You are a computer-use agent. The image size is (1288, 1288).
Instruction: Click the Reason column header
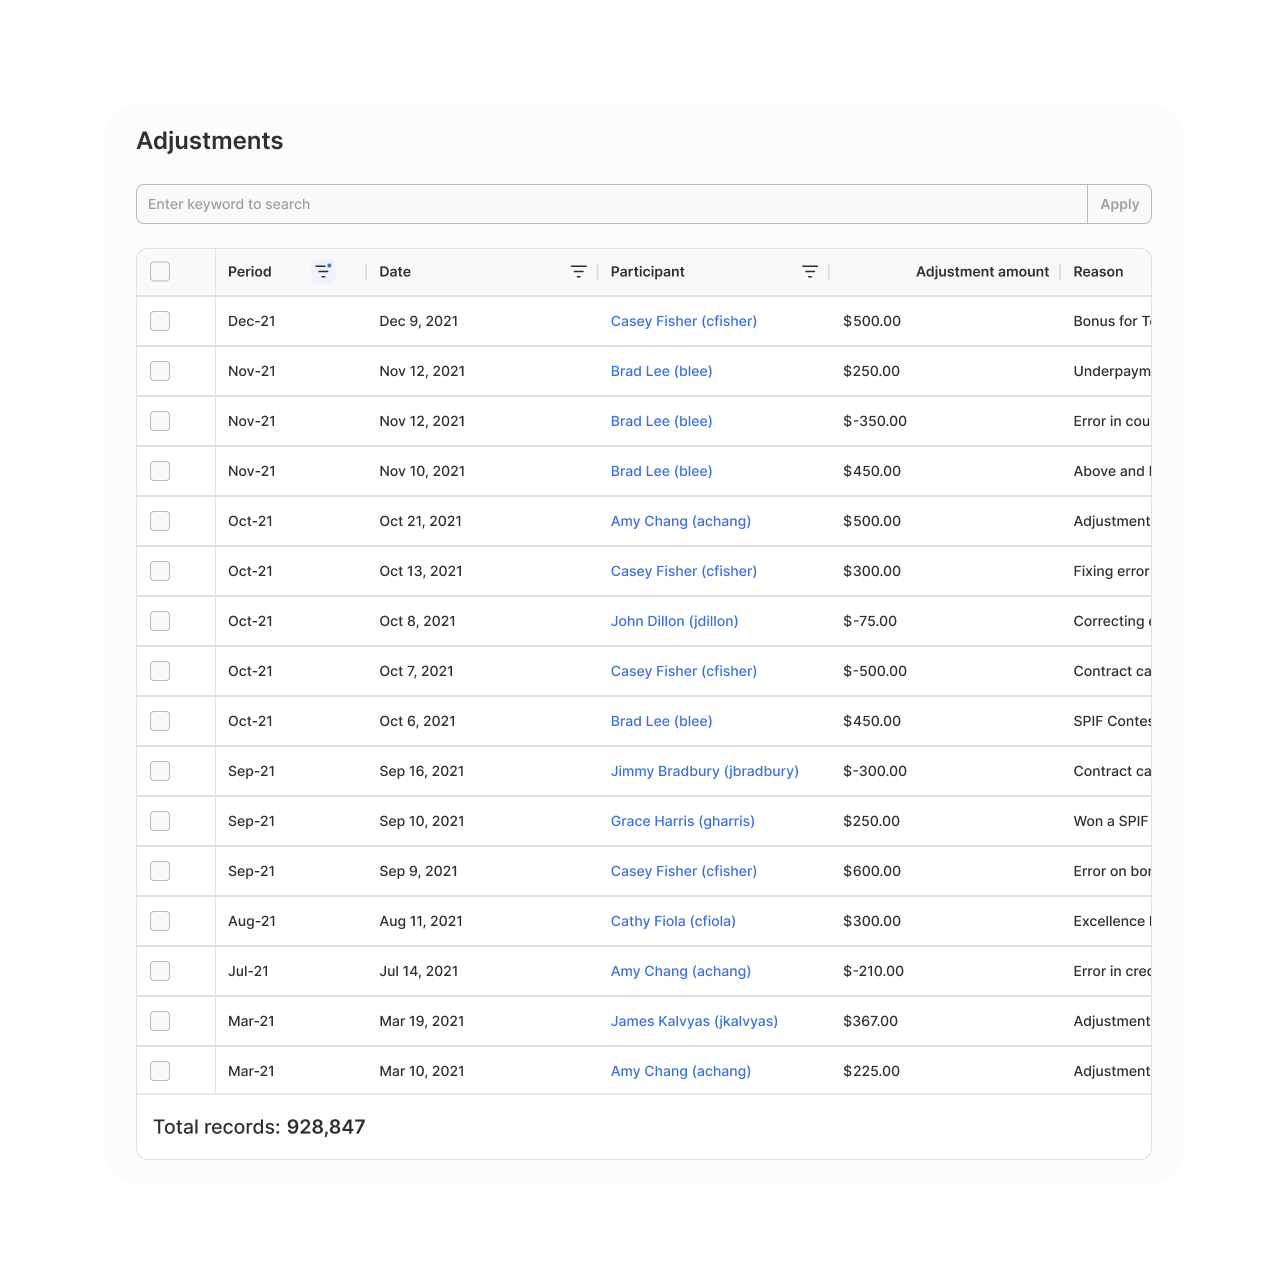point(1098,271)
